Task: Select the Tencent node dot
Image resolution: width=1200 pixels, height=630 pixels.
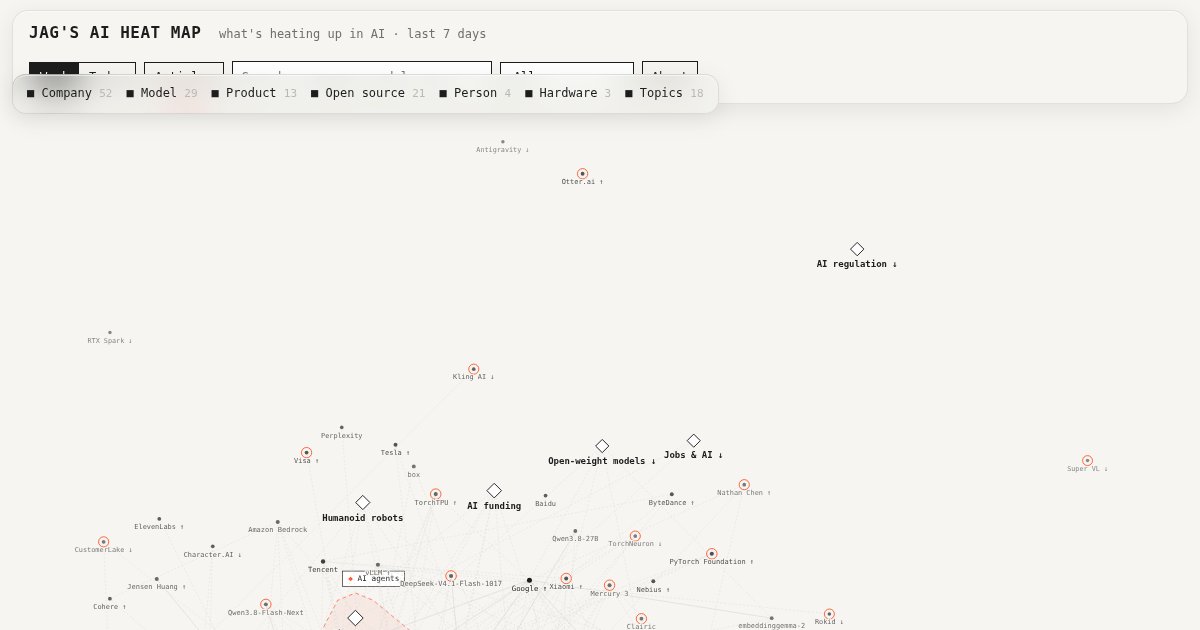Action: (323, 562)
